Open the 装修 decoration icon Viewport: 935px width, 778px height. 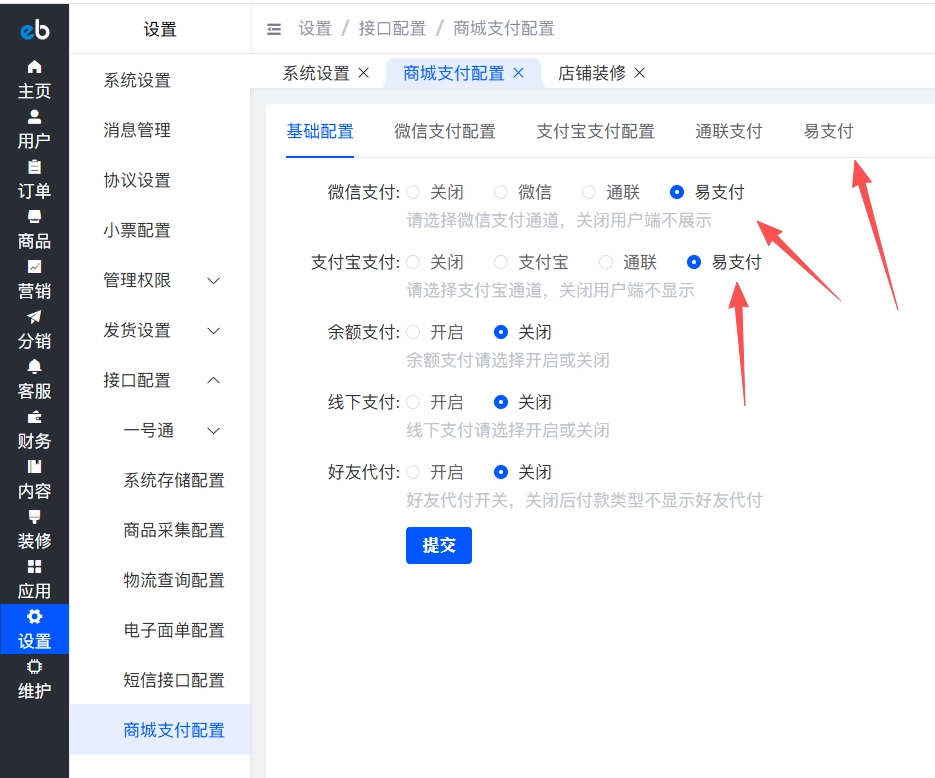pos(33,529)
